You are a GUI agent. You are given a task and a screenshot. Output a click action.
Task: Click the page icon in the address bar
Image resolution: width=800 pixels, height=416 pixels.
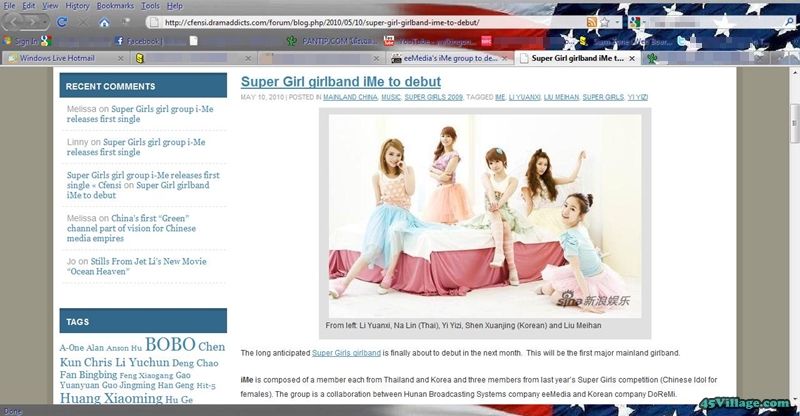(153, 22)
